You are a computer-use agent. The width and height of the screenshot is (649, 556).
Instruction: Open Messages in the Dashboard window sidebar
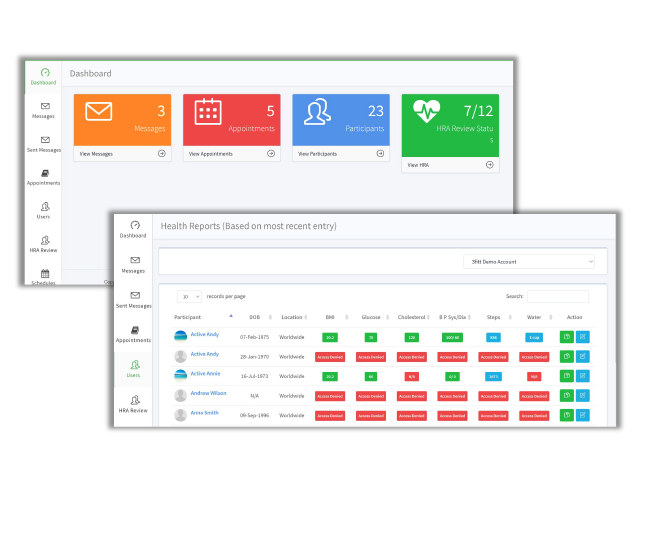pos(43,111)
